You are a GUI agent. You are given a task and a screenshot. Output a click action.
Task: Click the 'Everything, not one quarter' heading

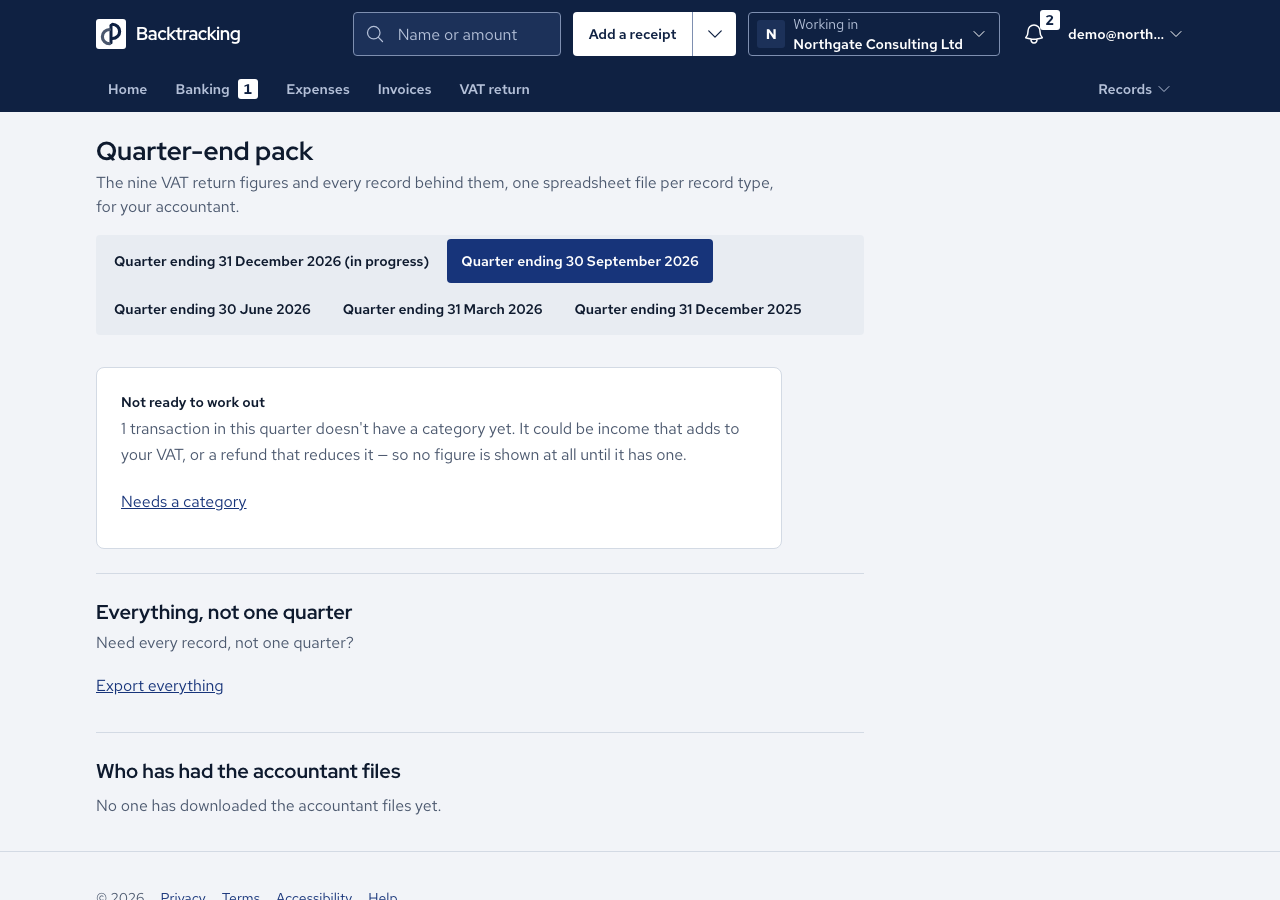(x=224, y=612)
